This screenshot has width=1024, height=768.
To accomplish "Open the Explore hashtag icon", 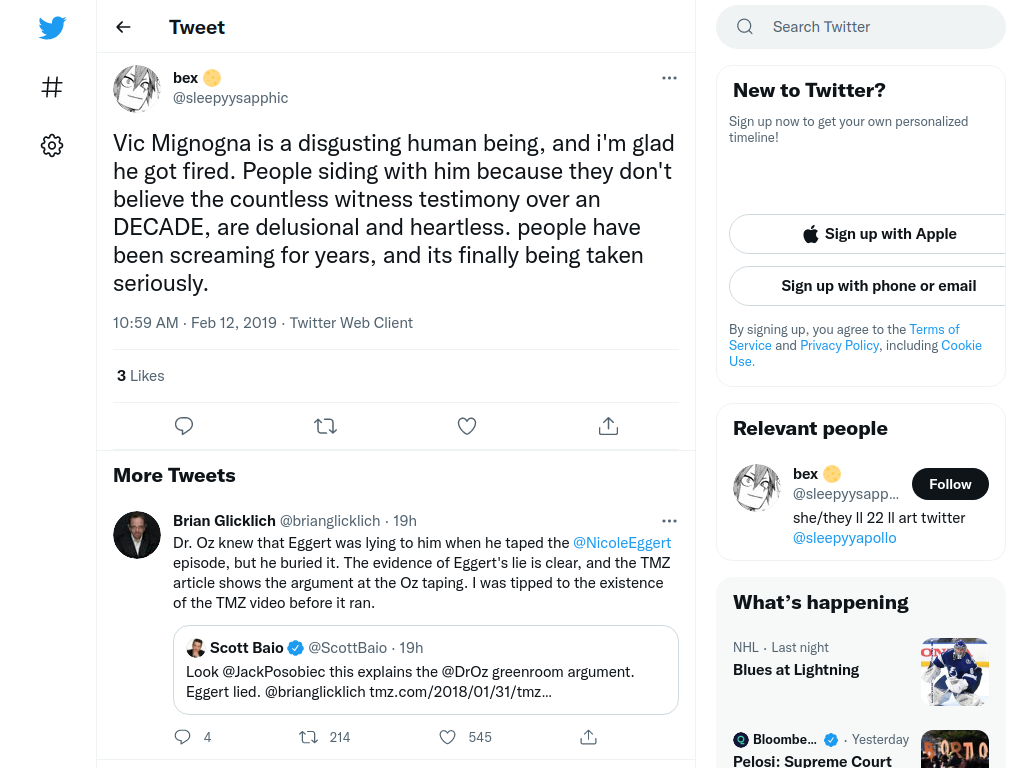I will click(x=52, y=87).
